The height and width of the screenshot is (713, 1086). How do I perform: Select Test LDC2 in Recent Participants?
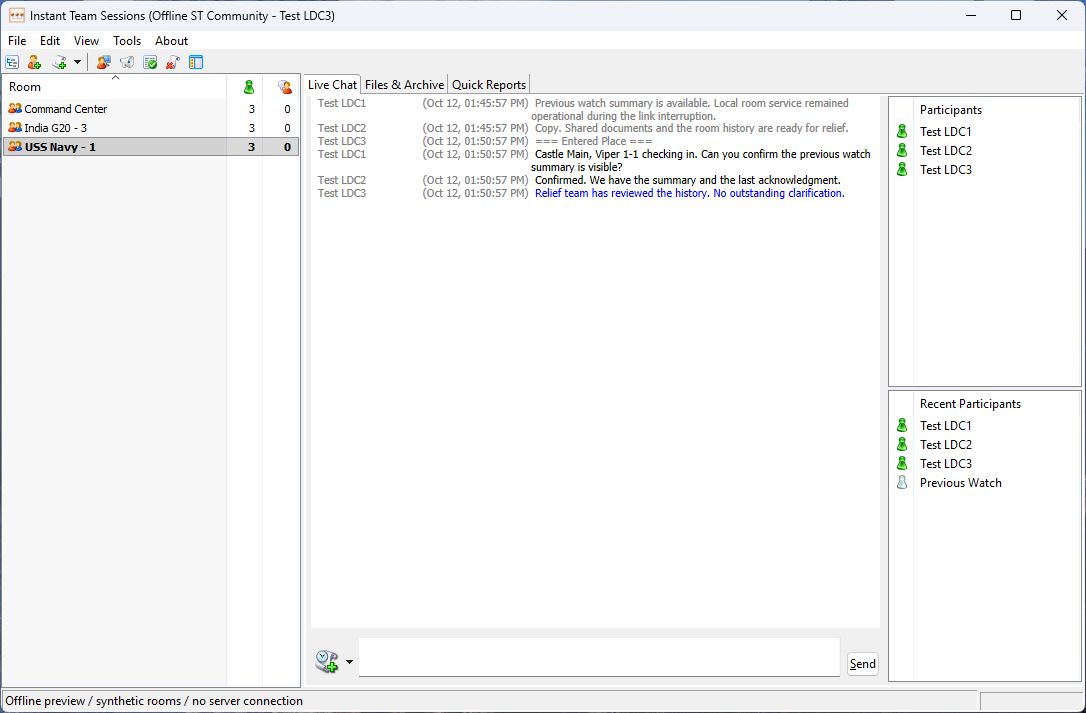pyautogui.click(x=945, y=445)
